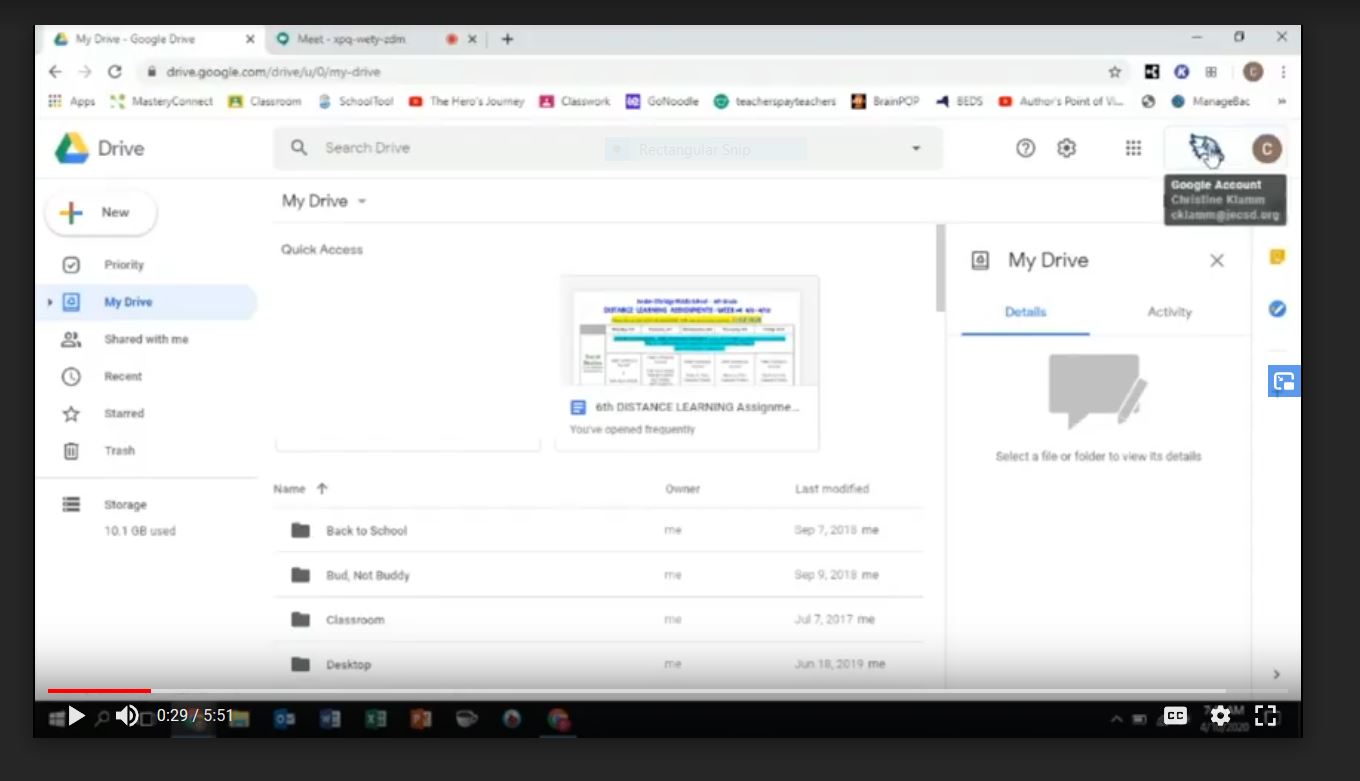This screenshot has width=1360, height=781.
Task: Open the Drive Support help icon
Action: click(x=1025, y=148)
